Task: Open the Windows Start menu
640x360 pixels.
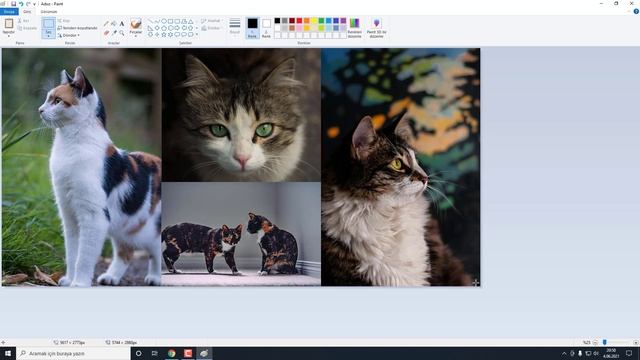Action: pos(8,353)
